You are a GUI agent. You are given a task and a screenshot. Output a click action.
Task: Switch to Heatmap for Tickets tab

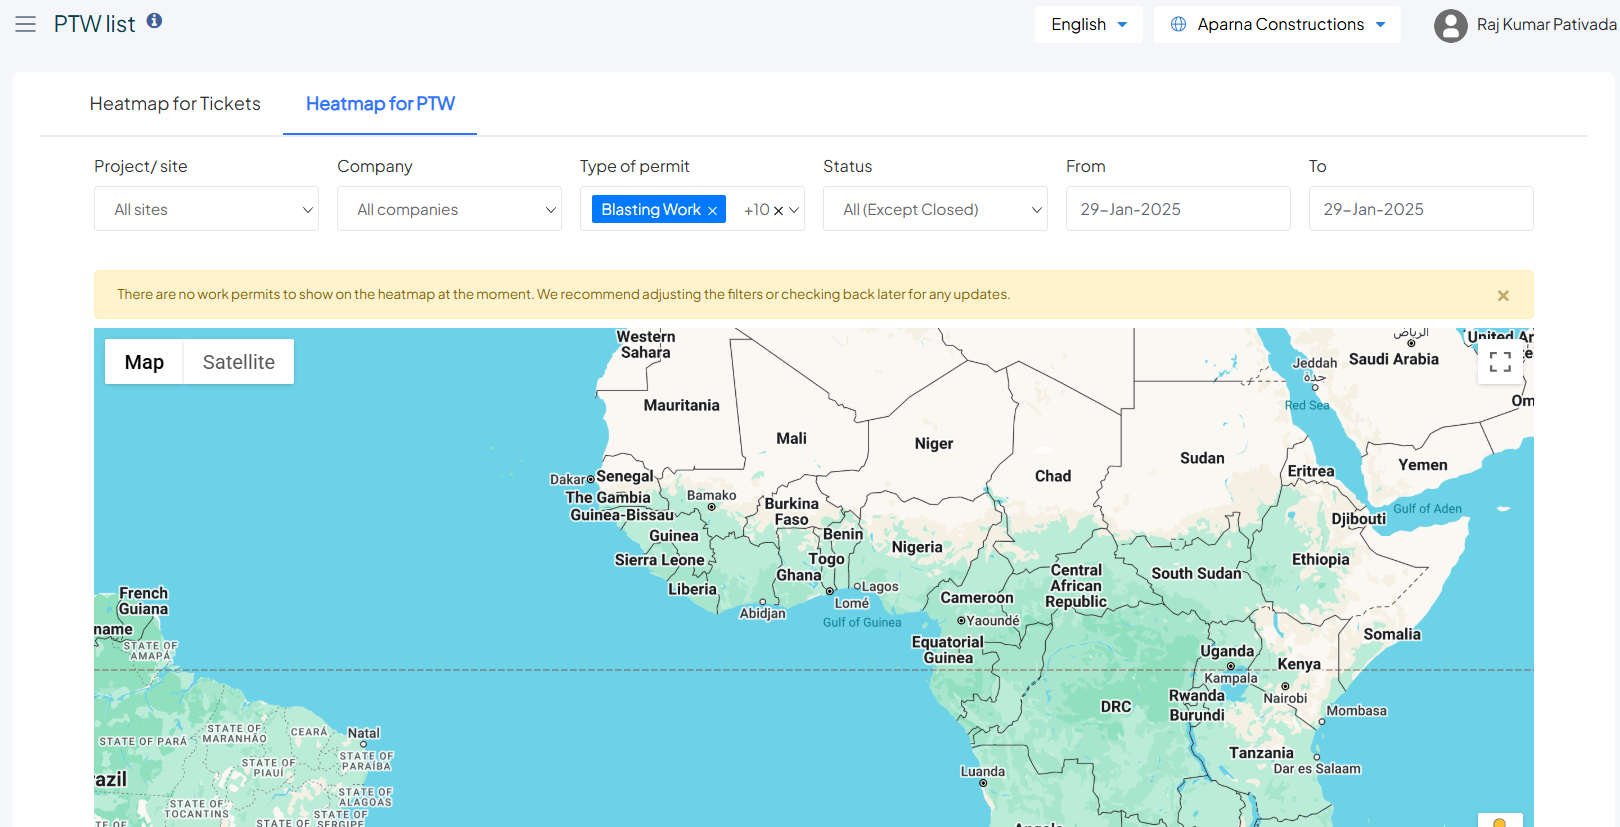click(175, 104)
